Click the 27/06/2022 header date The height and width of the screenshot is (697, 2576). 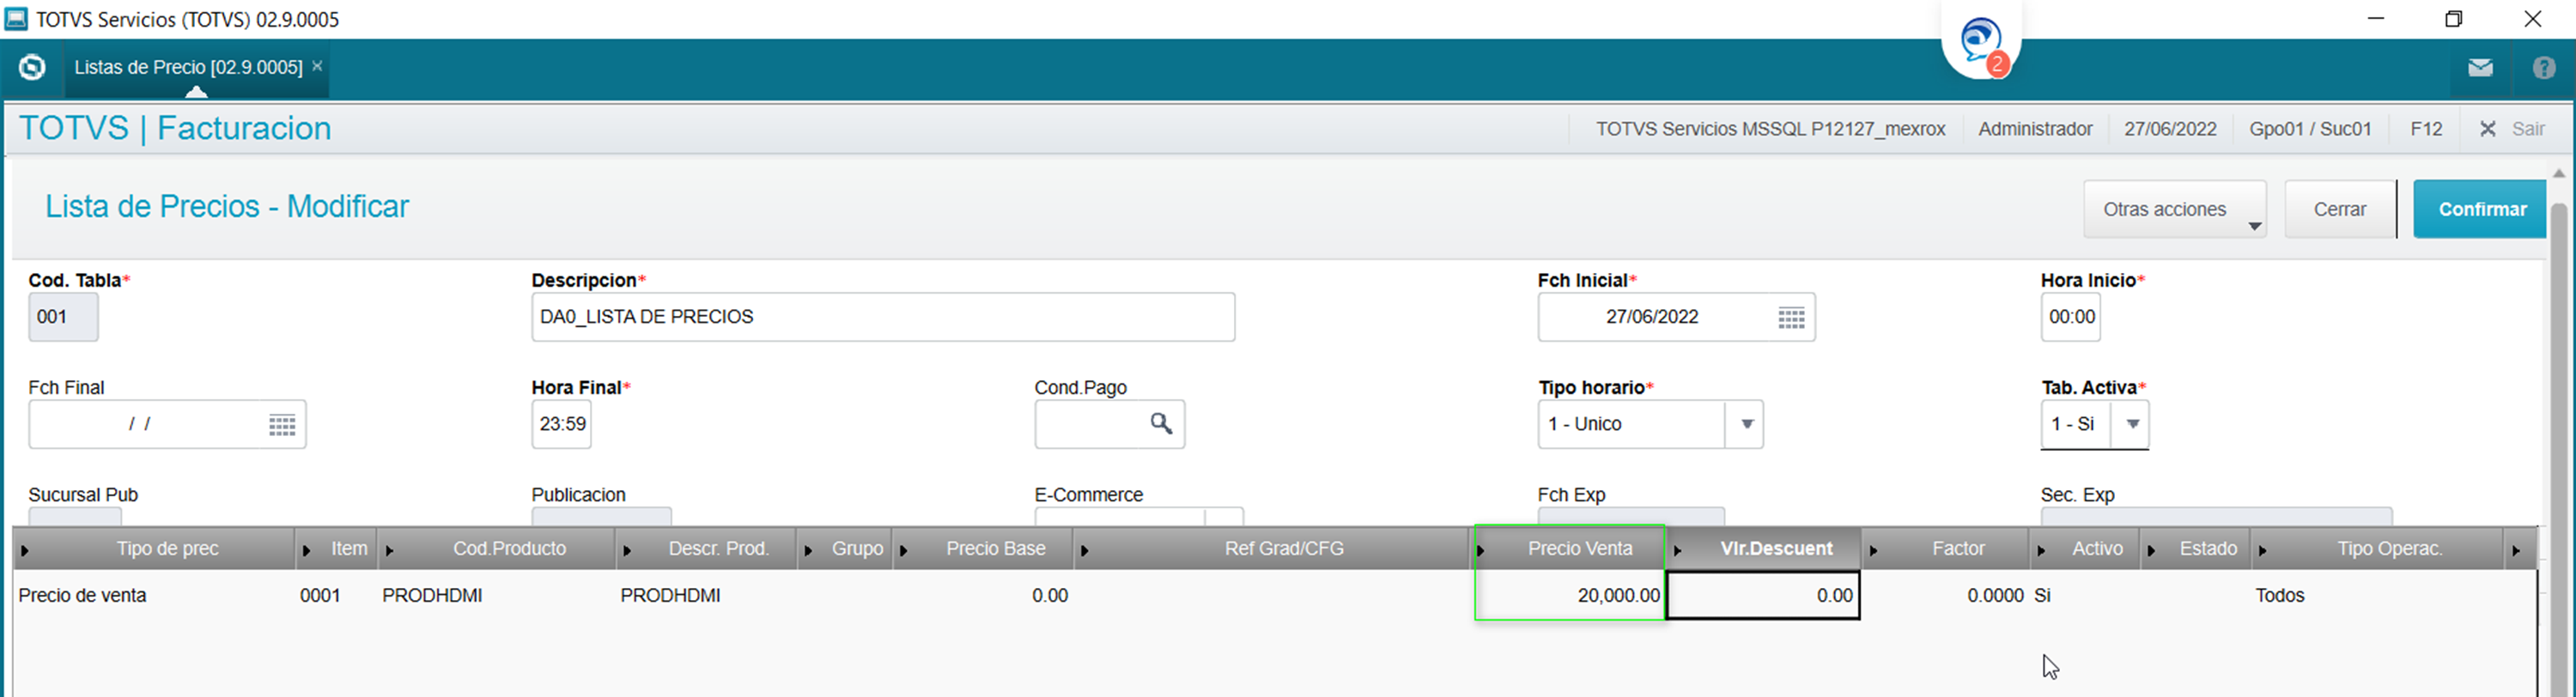click(x=2170, y=129)
